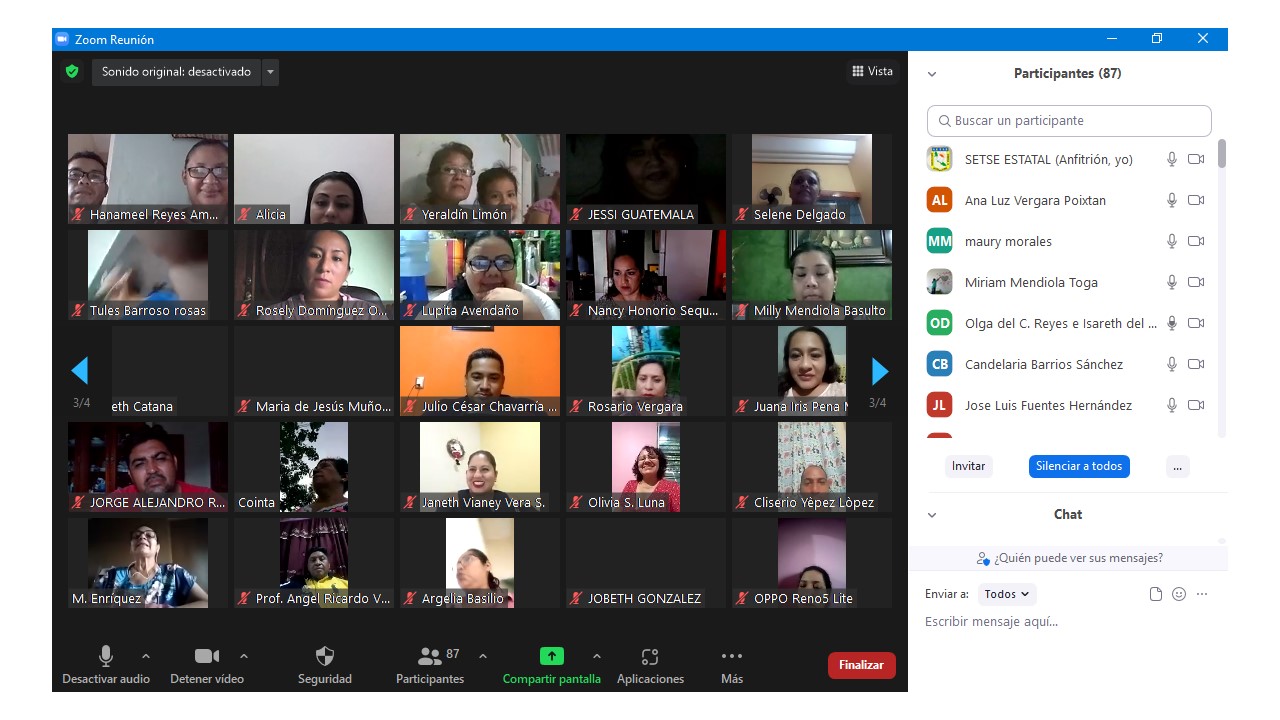Click the Invitar button
The height and width of the screenshot is (720, 1280).
coord(968,466)
